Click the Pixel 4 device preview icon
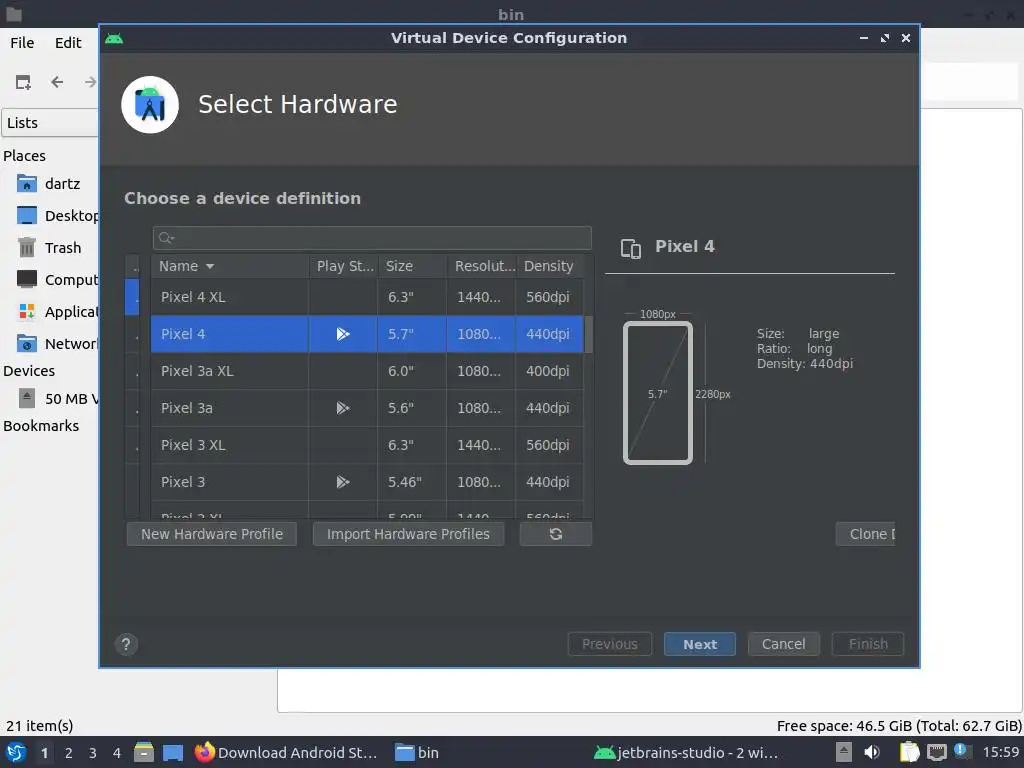This screenshot has height=768, width=1024. (631, 248)
